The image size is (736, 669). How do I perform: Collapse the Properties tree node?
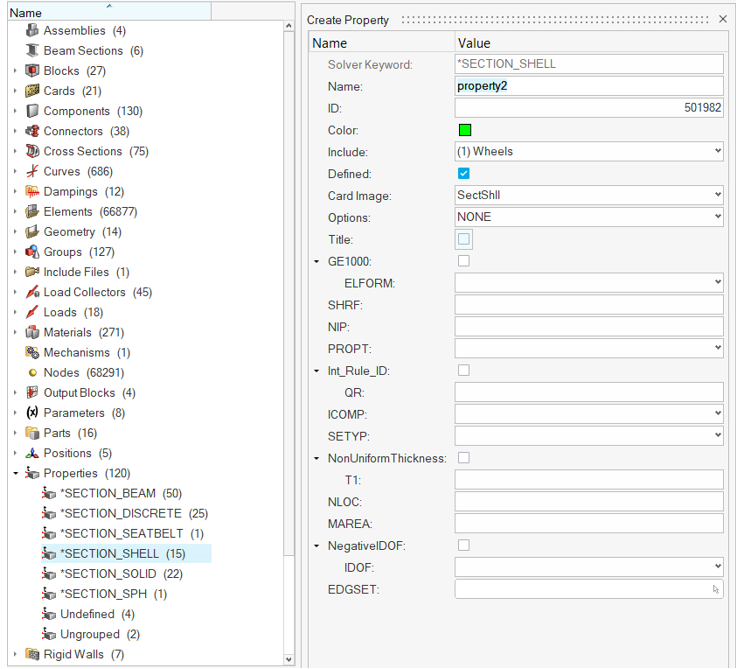pyautogui.click(x=15, y=473)
